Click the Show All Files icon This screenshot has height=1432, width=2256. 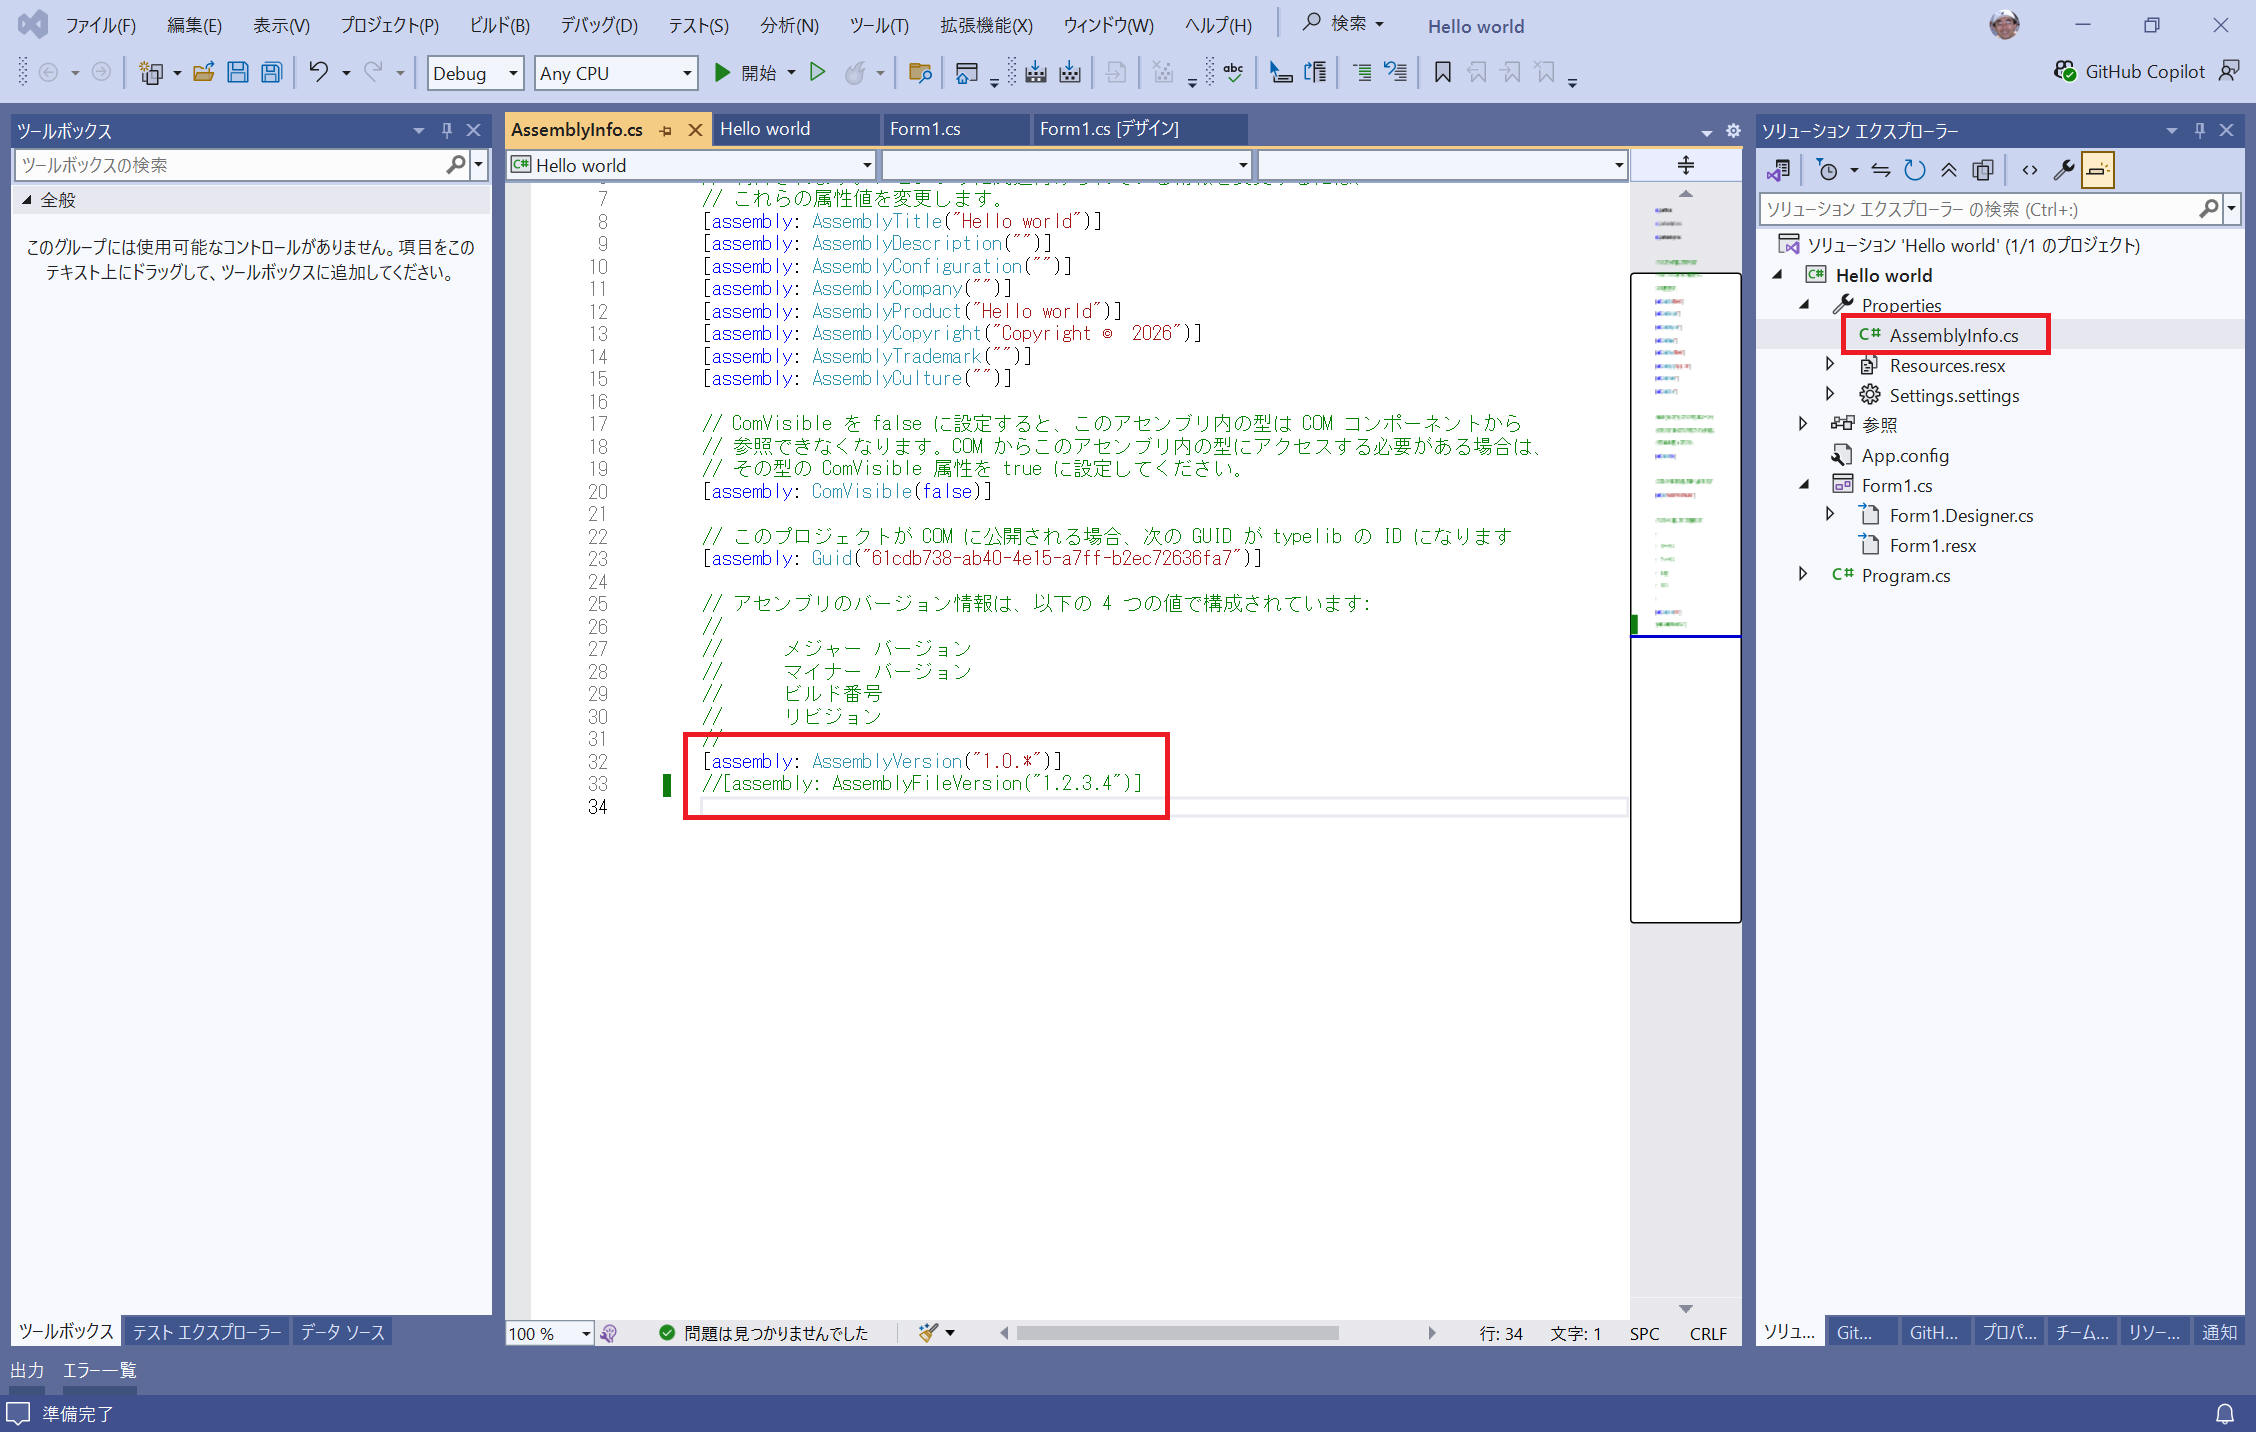click(1982, 170)
